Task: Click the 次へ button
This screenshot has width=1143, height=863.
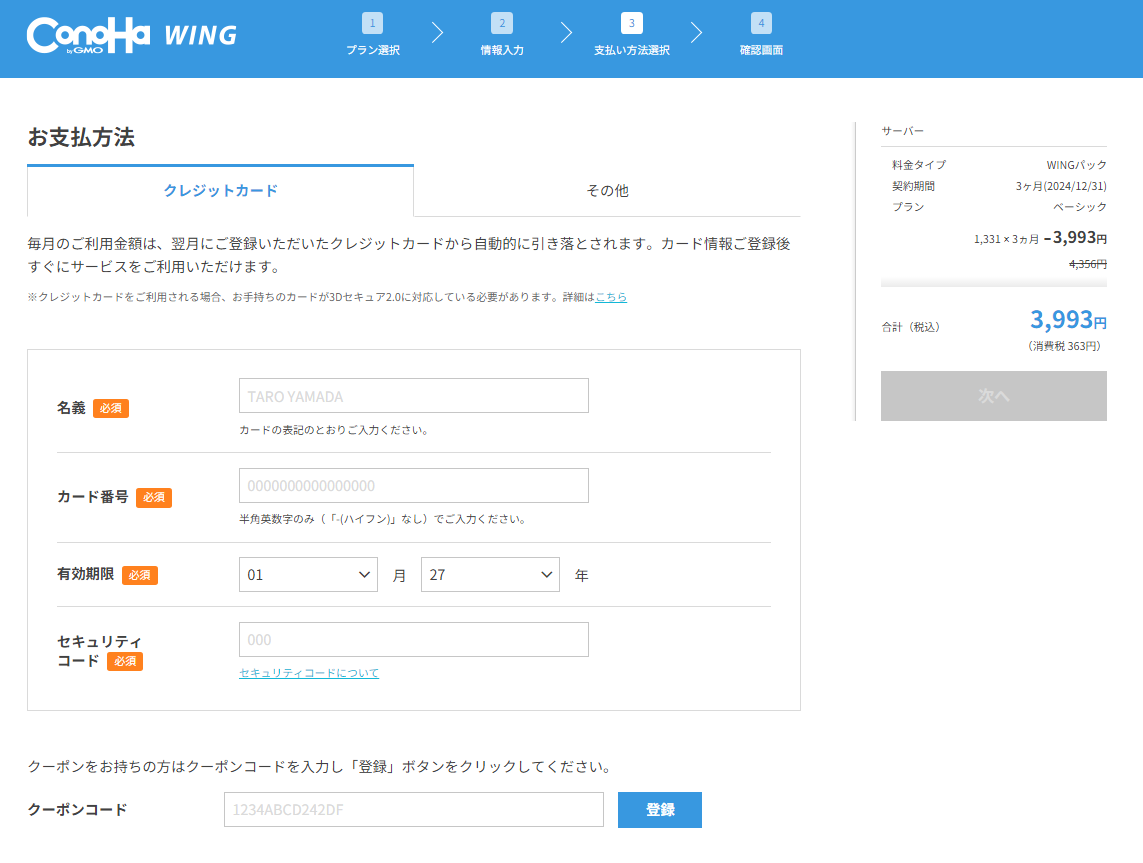Action: click(993, 396)
